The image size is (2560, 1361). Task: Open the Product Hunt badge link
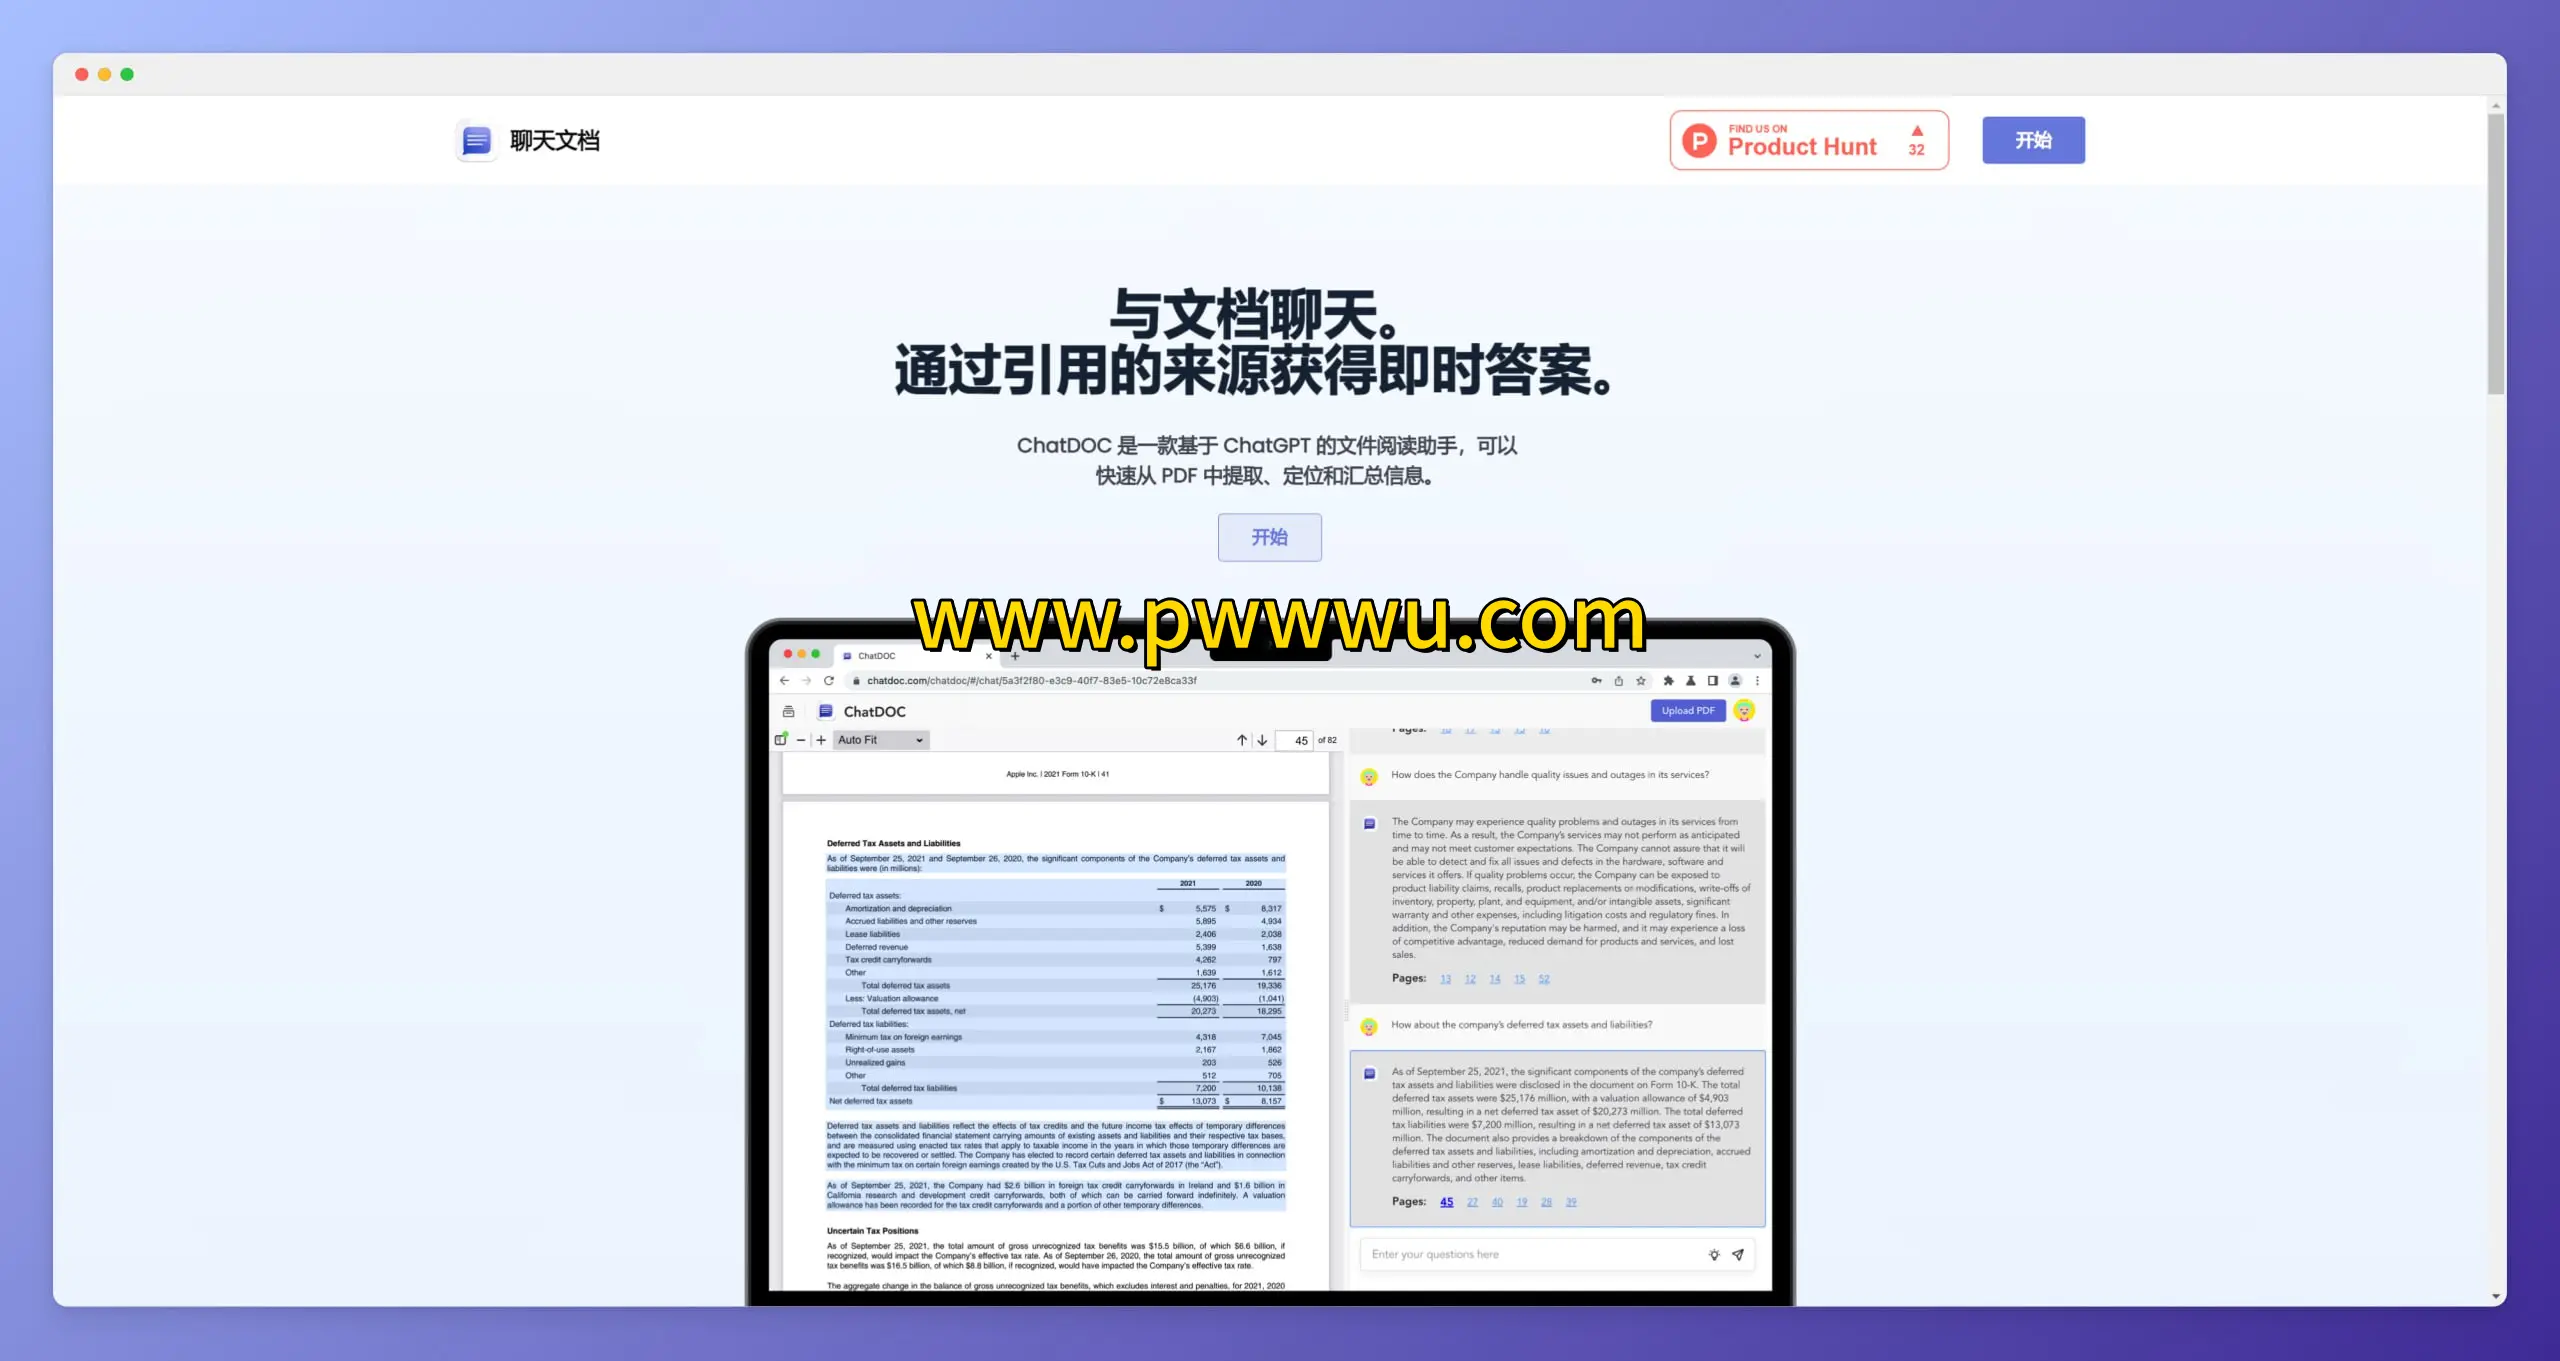(x=1808, y=140)
